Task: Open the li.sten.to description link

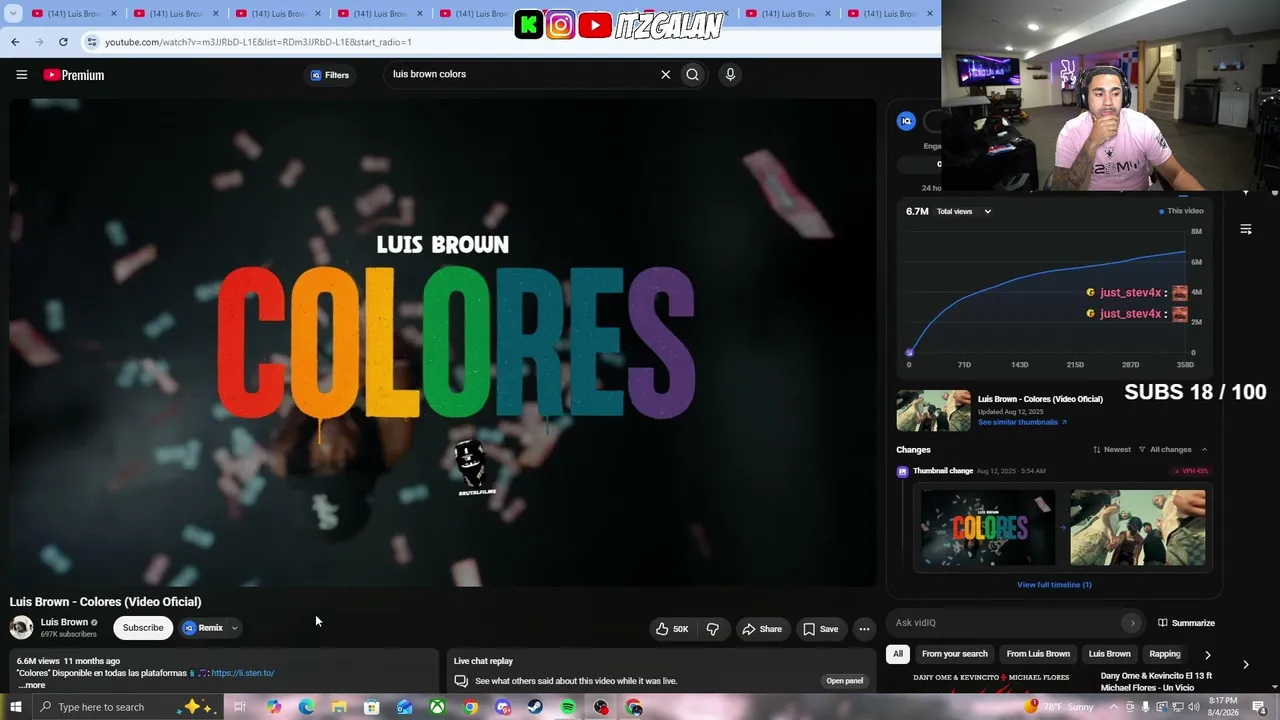Action: coord(243,673)
